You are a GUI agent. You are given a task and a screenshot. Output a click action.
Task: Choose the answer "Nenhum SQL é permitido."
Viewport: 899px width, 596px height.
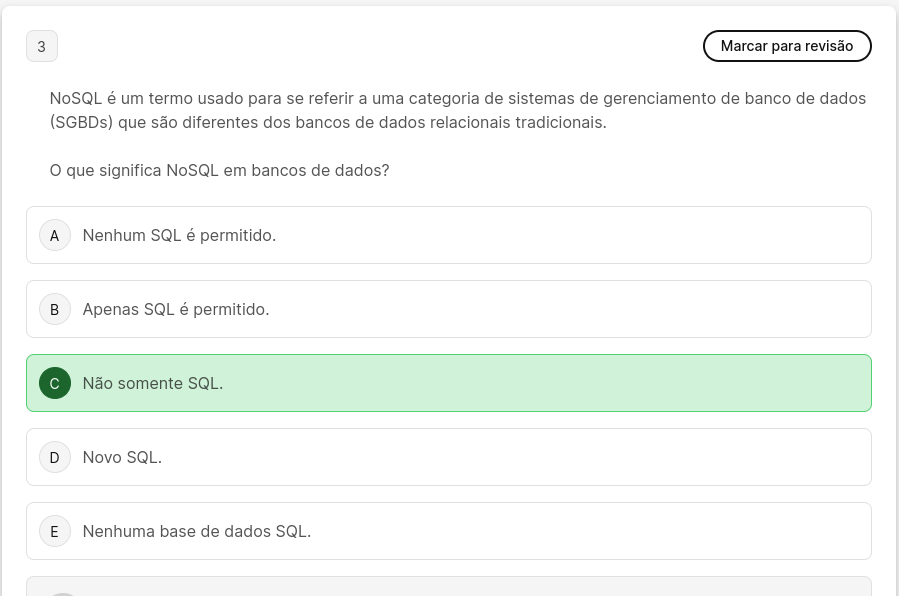coord(179,235)
